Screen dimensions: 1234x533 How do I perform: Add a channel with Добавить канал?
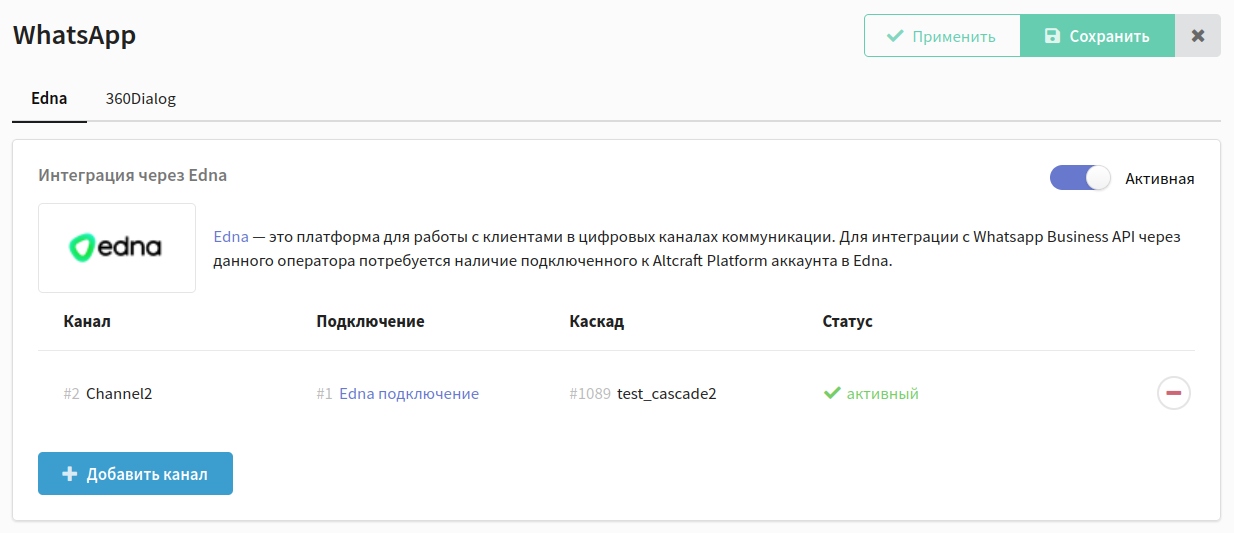click(x=135, y=474)
